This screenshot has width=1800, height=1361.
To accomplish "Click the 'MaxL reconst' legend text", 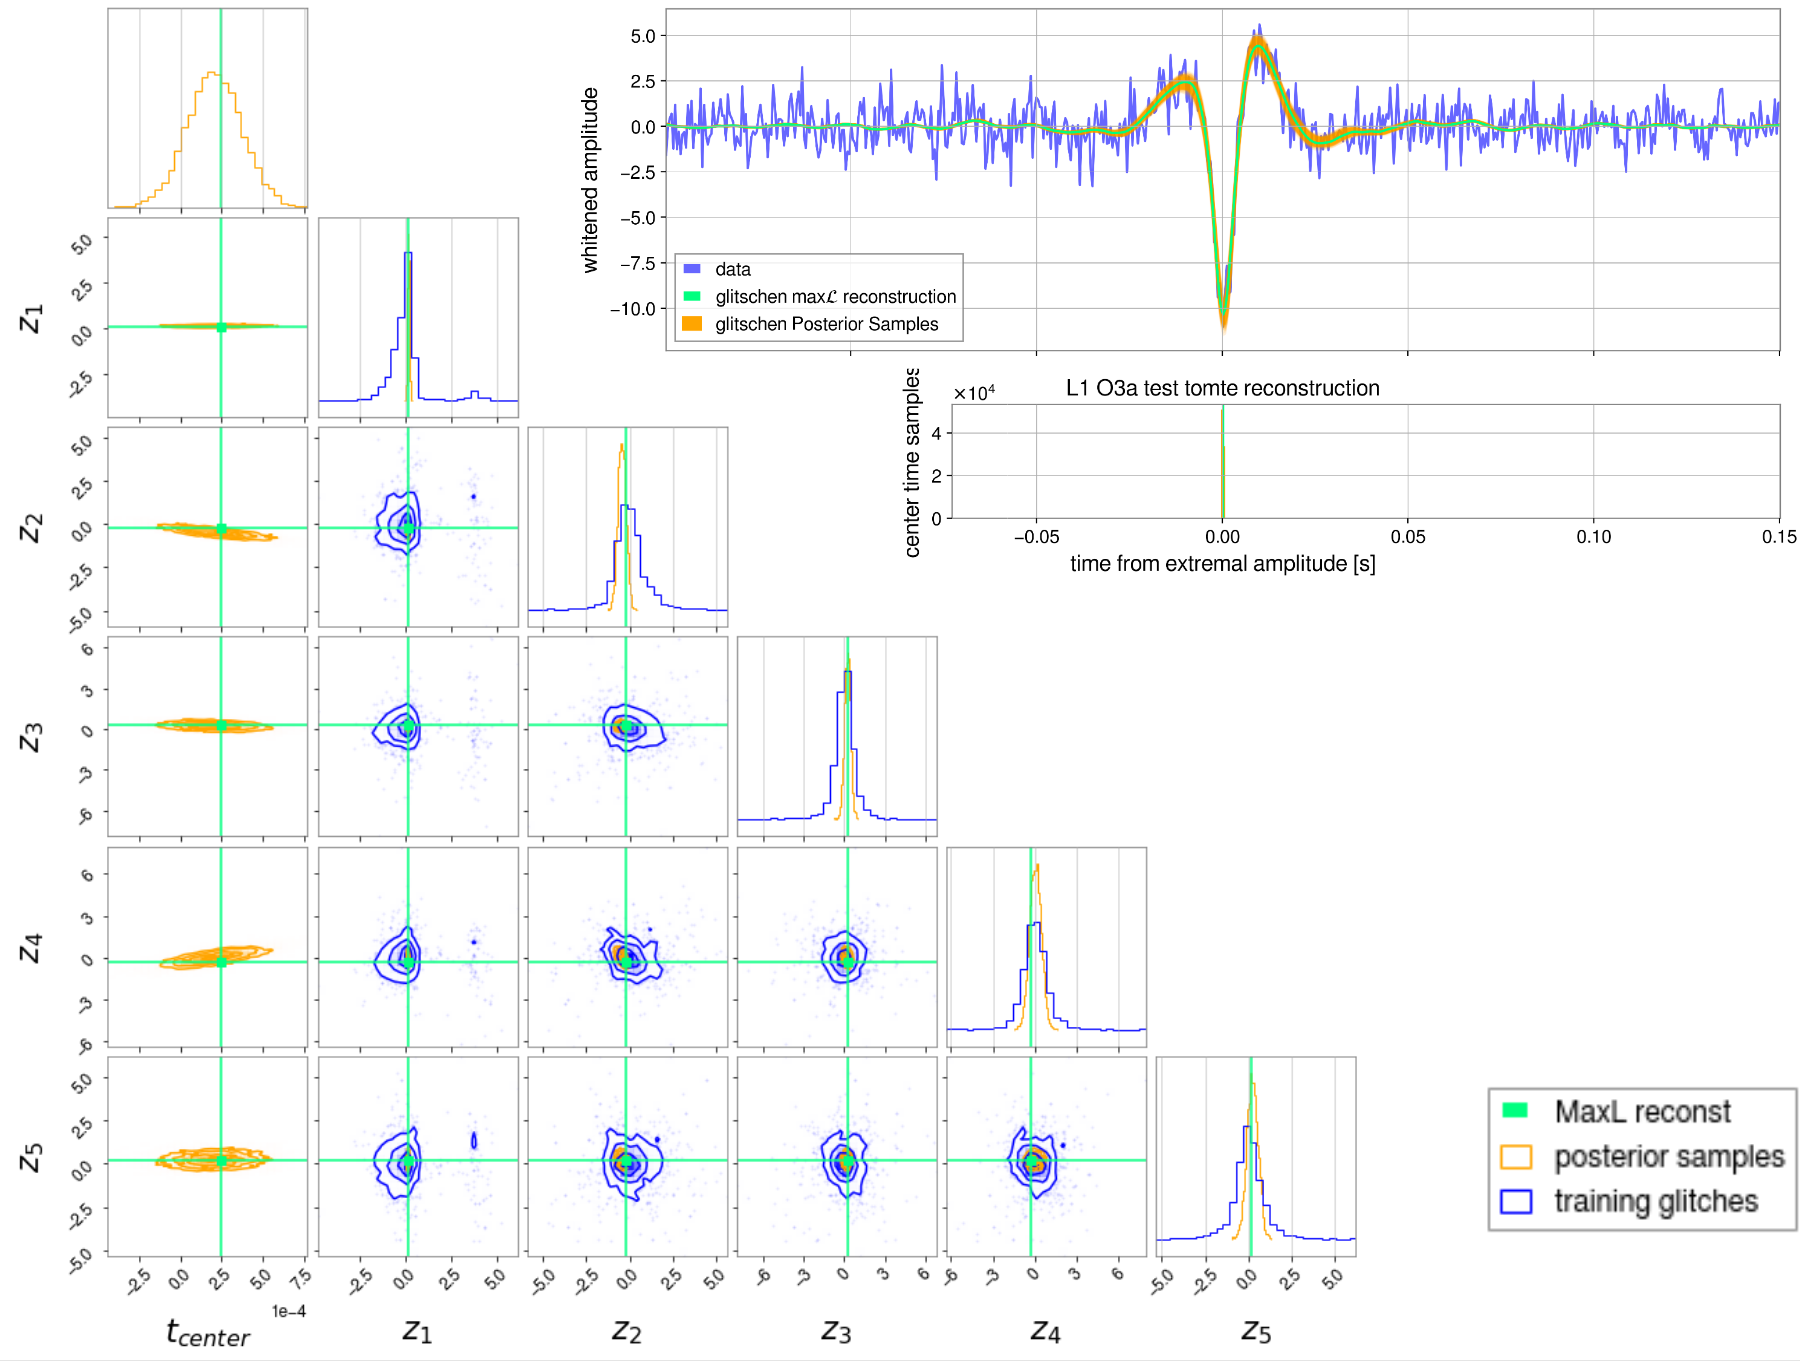I will pyautogui.click(x=1643, y=1111).
